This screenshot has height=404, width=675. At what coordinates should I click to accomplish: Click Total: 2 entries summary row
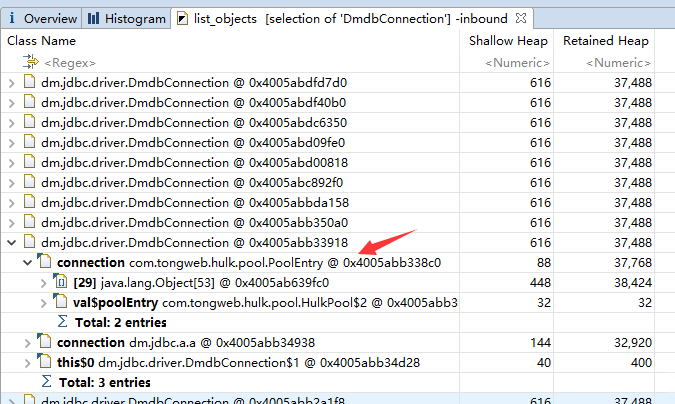[327, 323]
